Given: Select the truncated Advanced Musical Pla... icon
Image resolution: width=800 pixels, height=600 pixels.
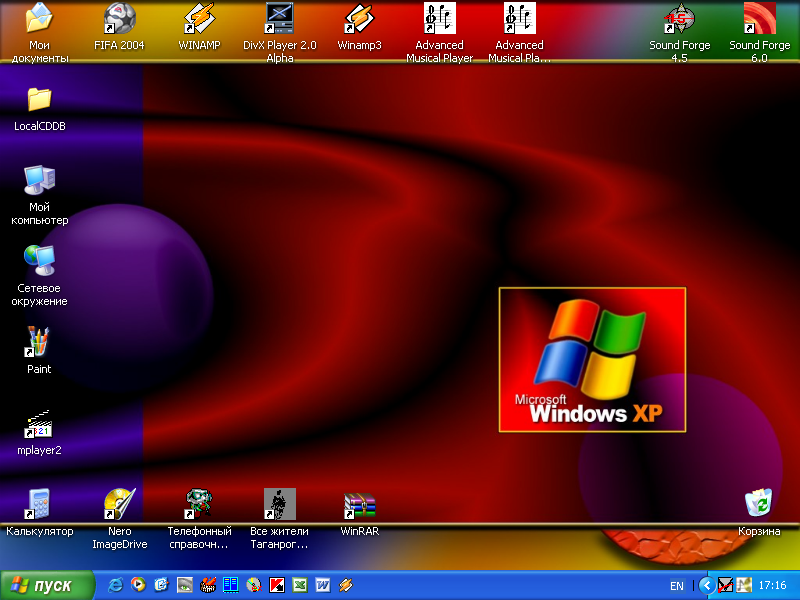Looking at the screenshot, I should click(519, 18).
